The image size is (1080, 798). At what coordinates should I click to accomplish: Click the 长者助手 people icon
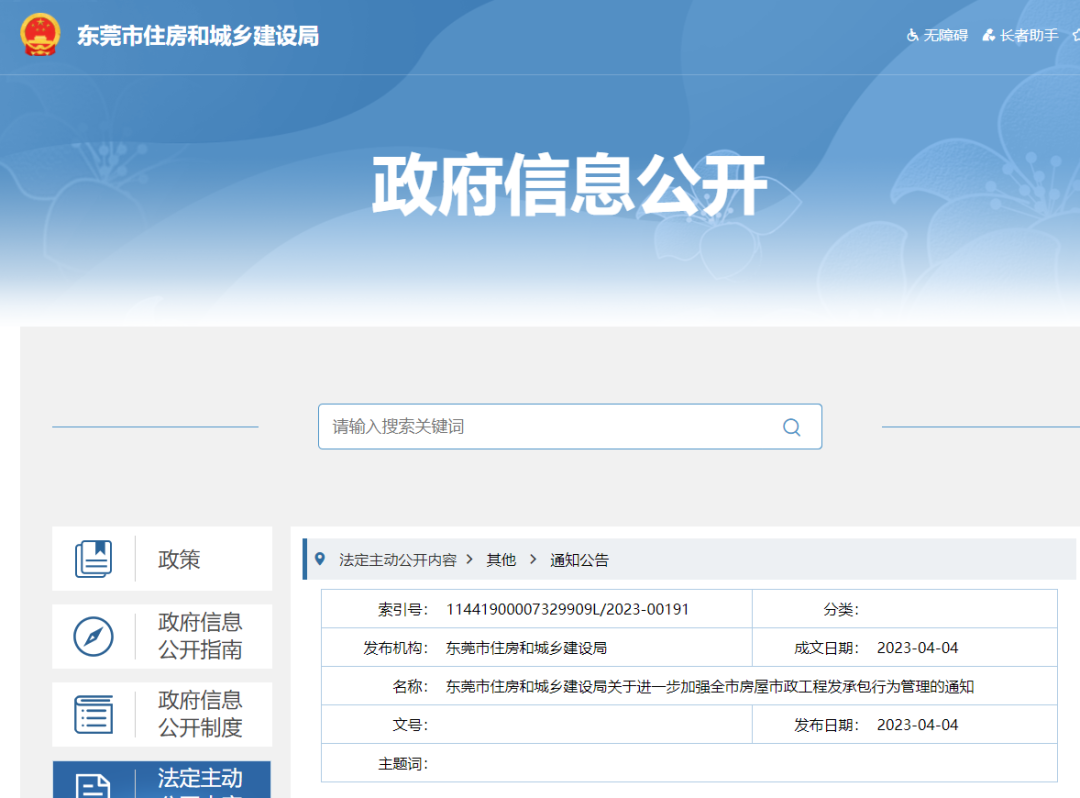pos(988,35)
